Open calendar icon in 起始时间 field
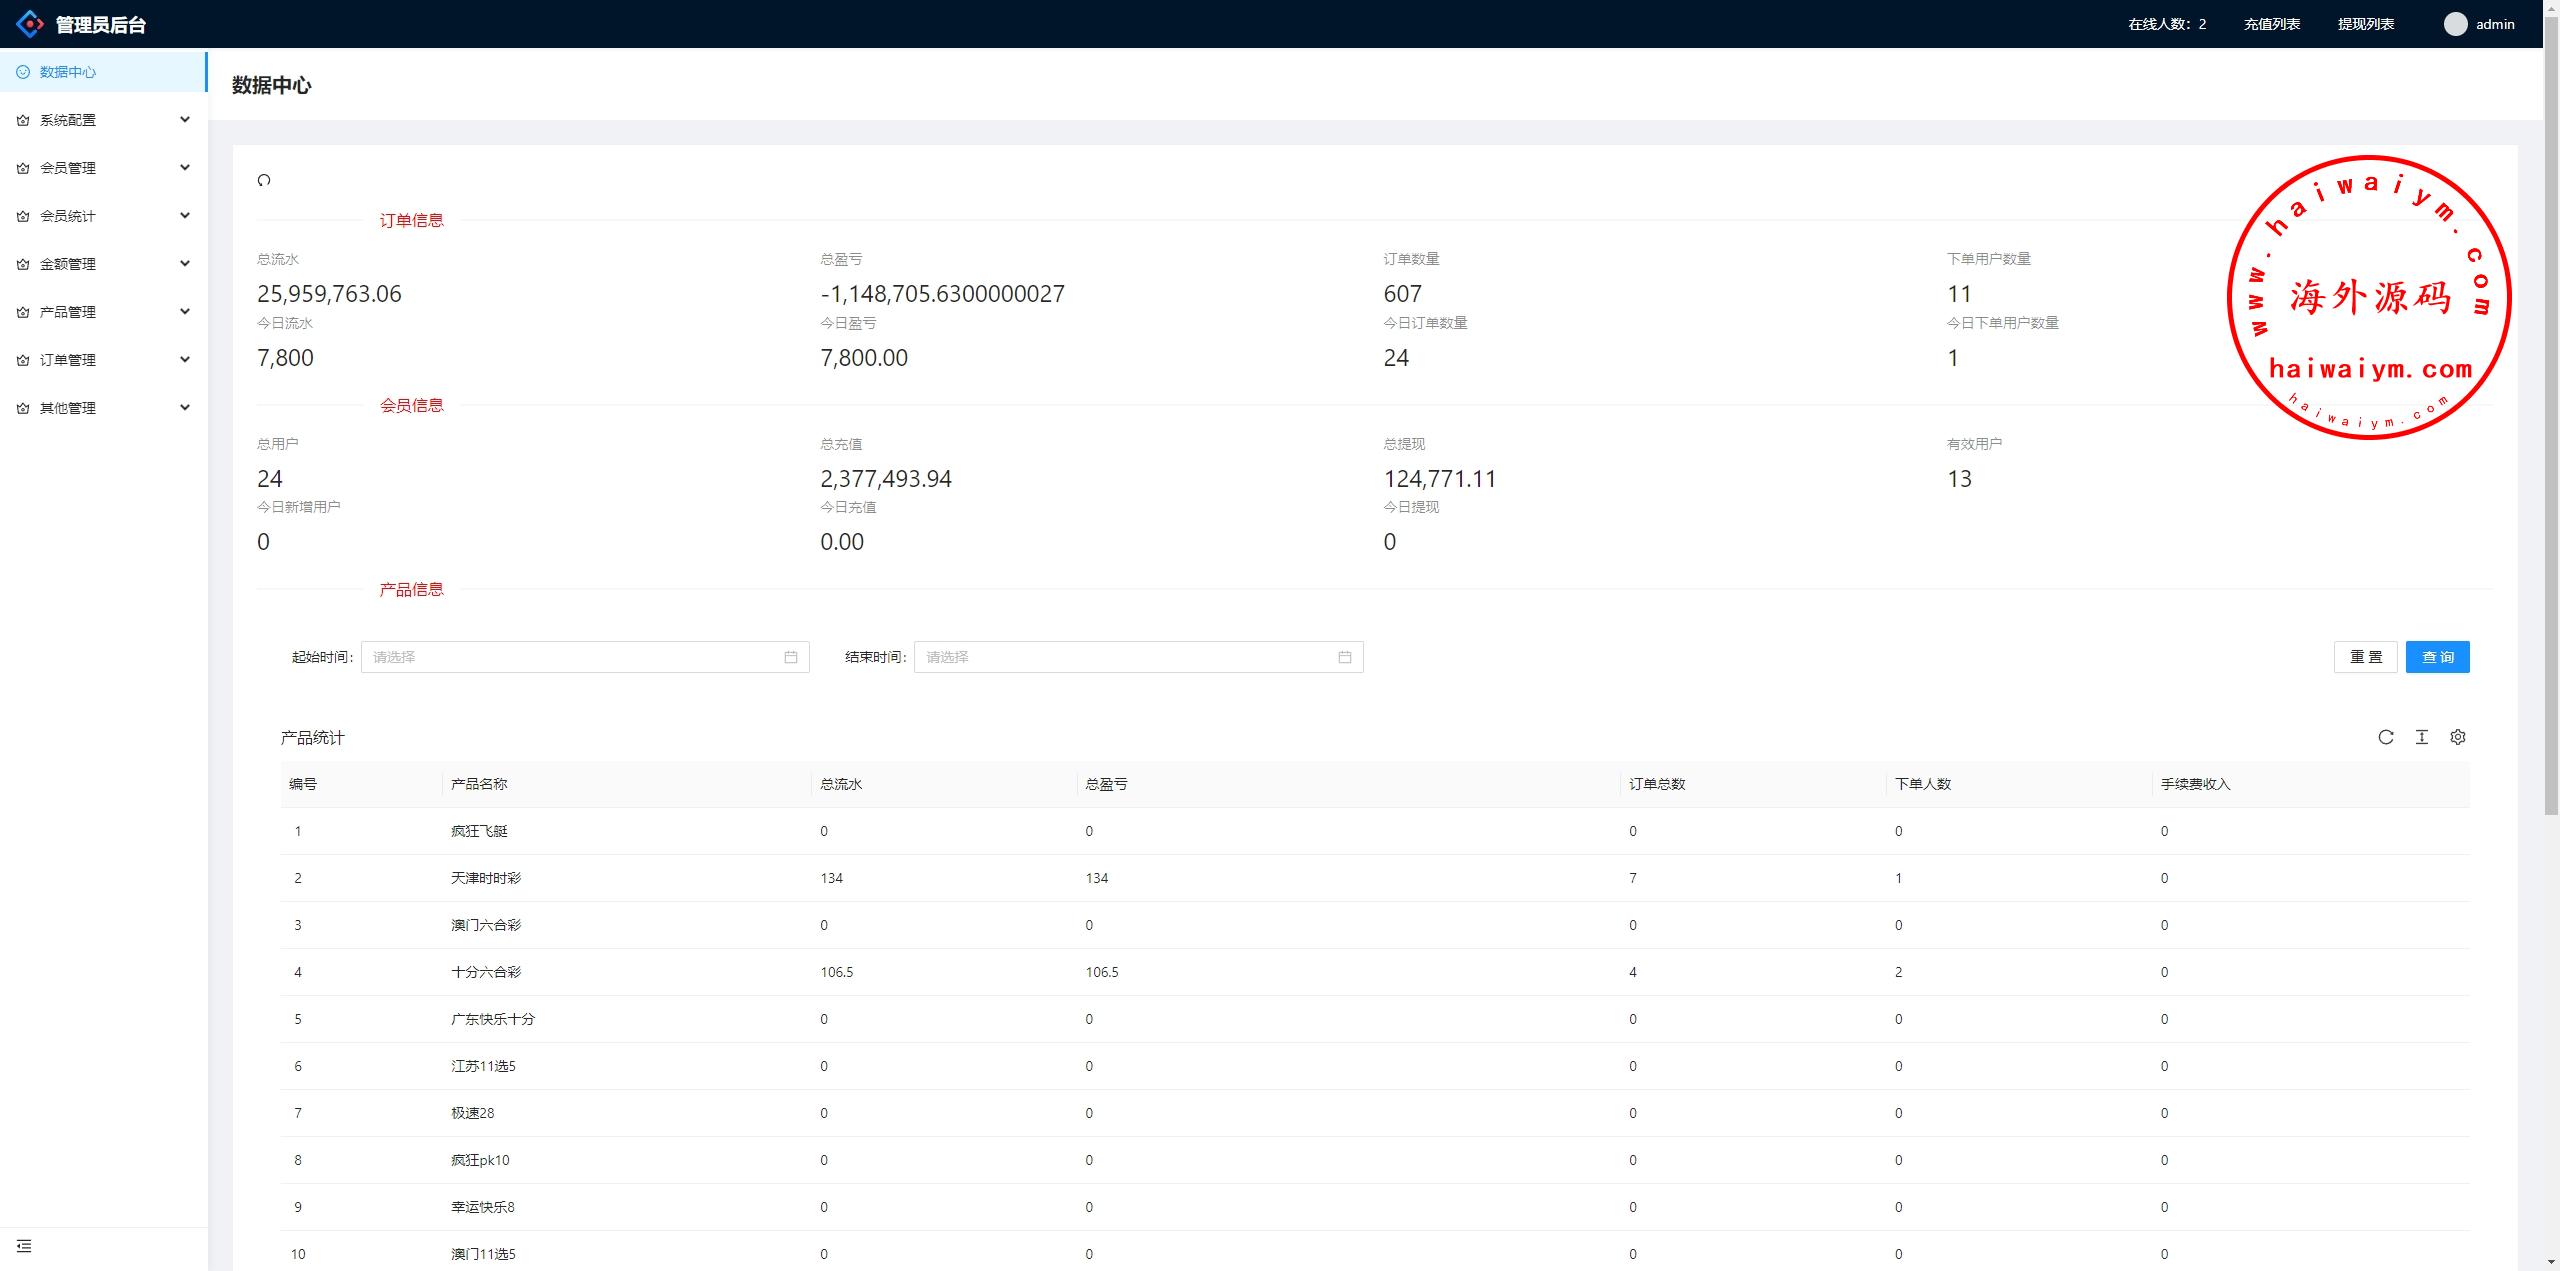Image resolution: width=2560 pixels, height=1271 pixels. (x=791, y=657)
